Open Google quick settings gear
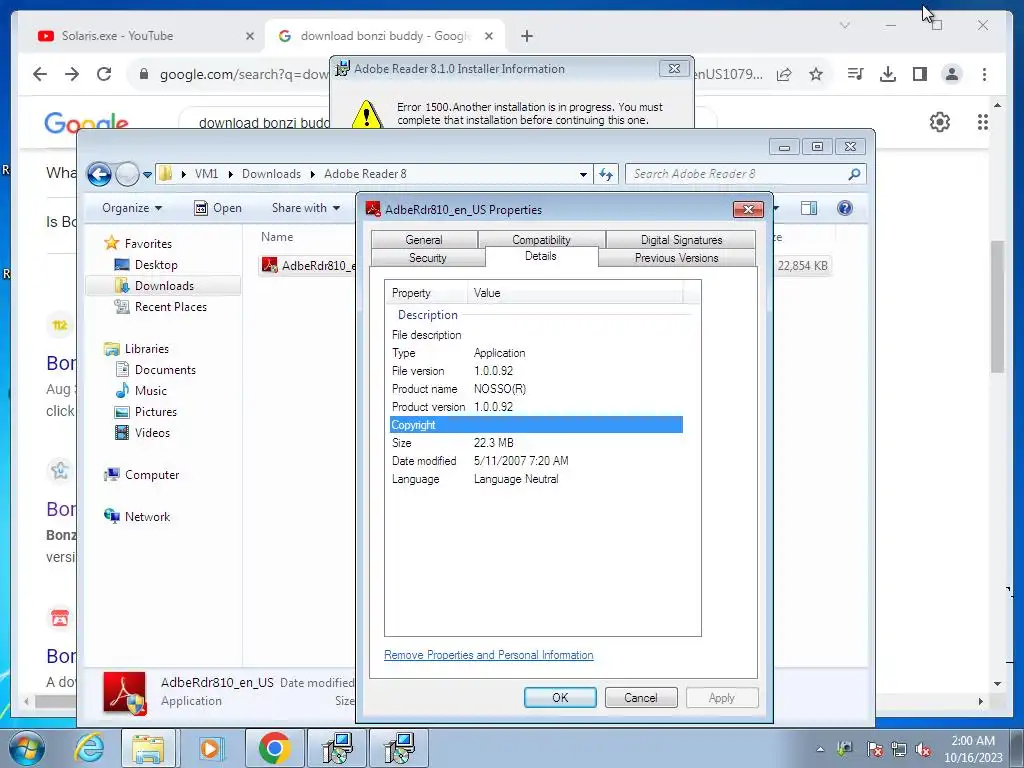Screen dimensions: 1024x768 click(940, 121)
